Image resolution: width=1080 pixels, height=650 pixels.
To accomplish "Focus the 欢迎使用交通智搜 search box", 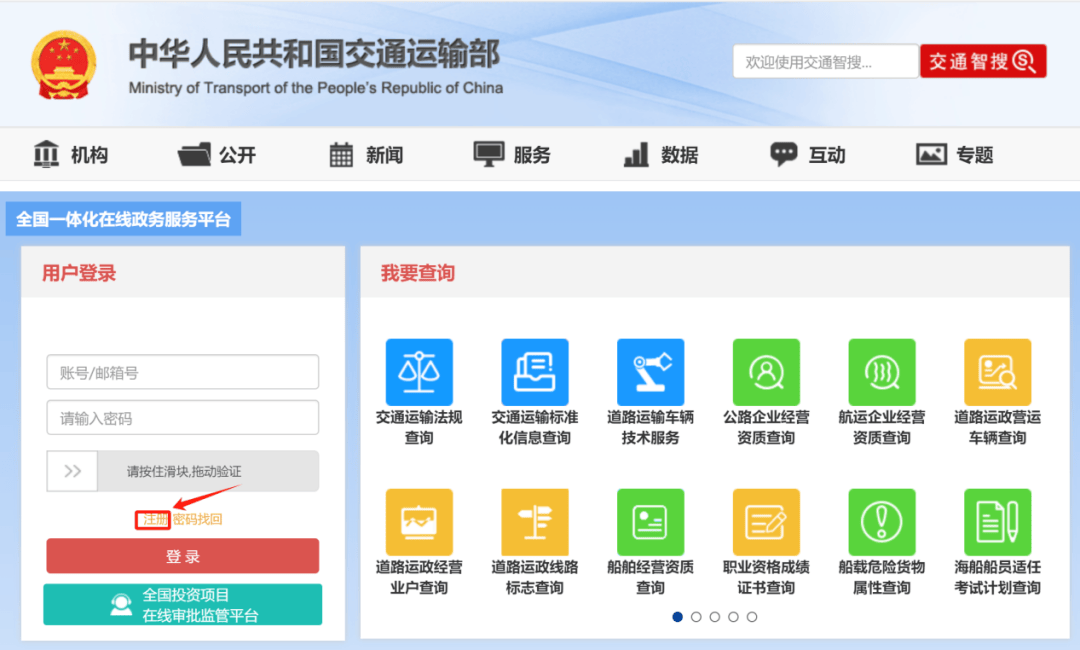I will (826, 61).
